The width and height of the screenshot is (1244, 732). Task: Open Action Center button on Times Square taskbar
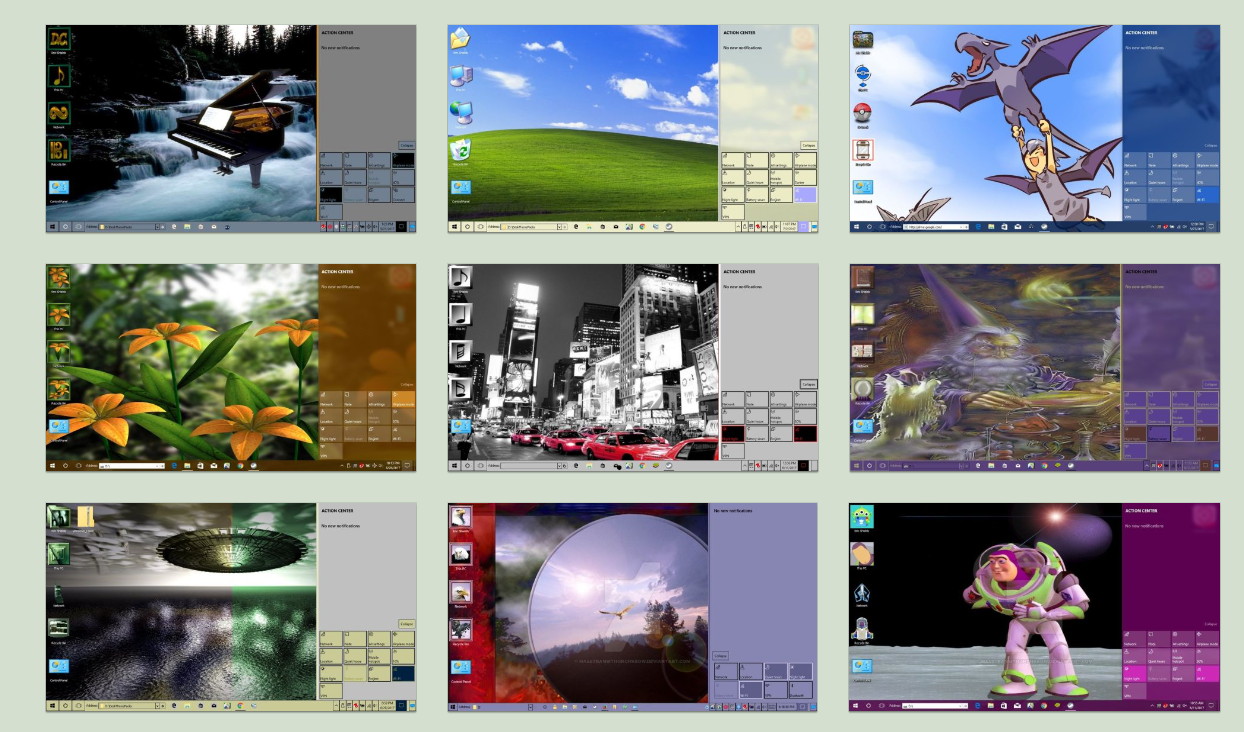coord(803,466)
